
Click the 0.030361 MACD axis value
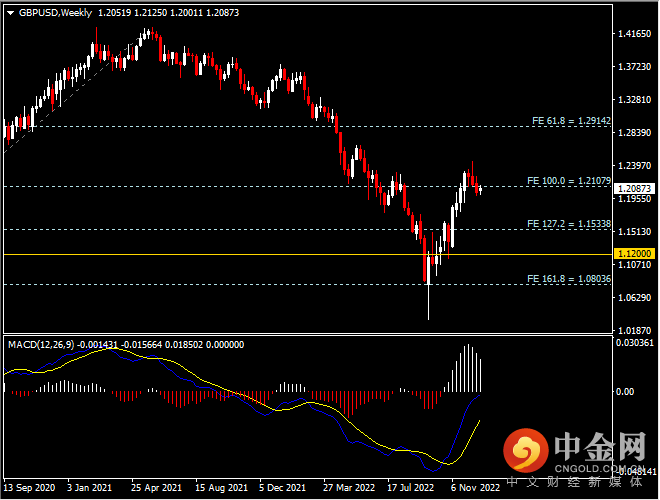(x=634, y=343)
